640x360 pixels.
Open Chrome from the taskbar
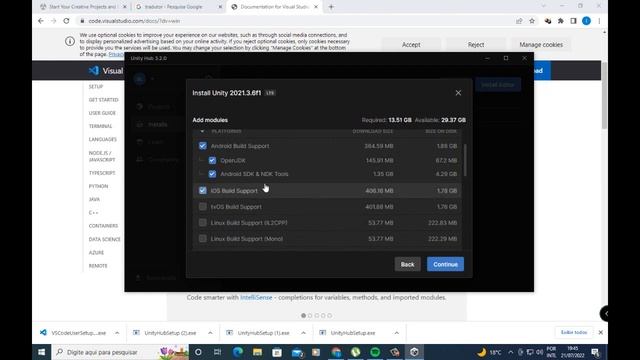pos(336,352)
